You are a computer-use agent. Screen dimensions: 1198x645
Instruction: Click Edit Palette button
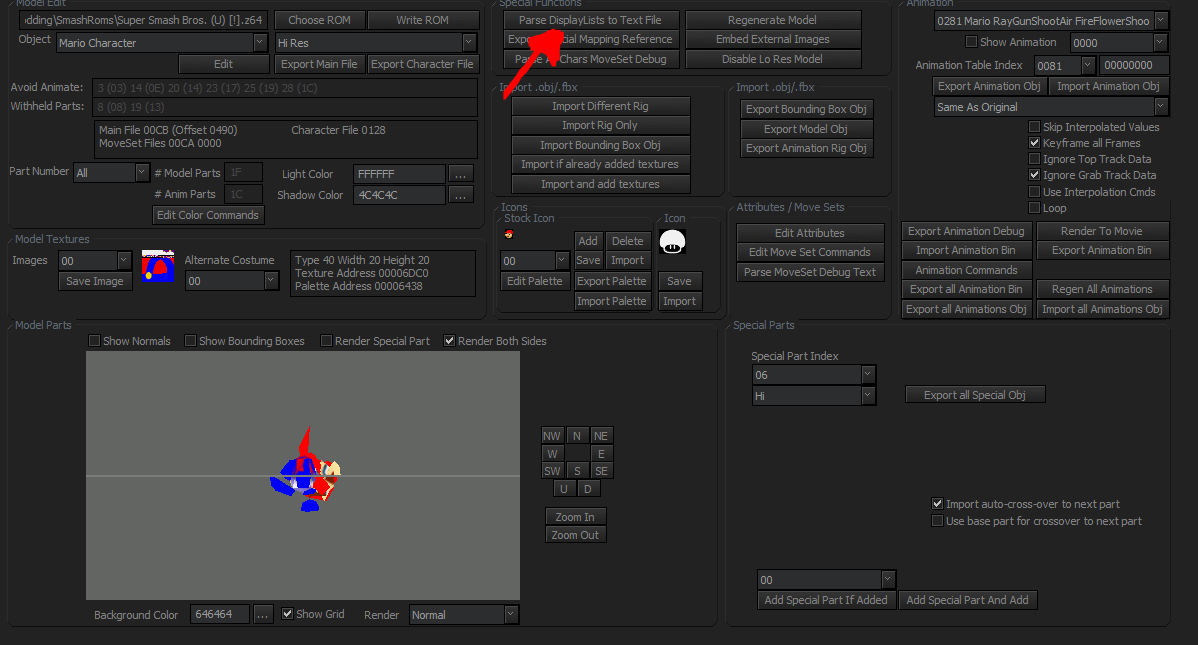pyautogui.click(x=535, y=281)
